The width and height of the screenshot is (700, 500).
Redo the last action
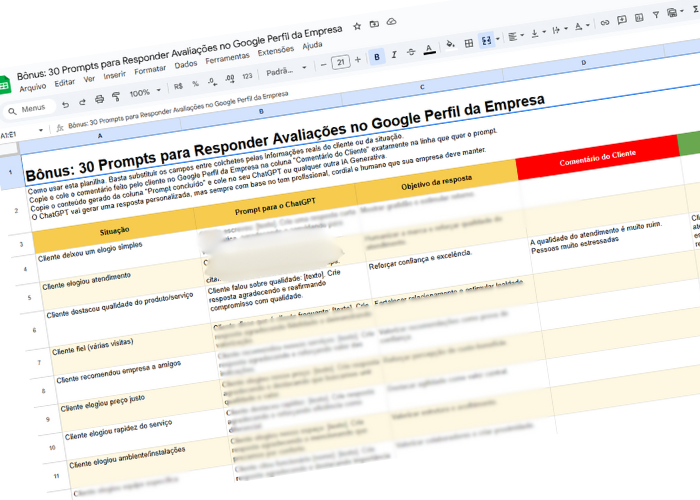pyautogui.click(x=83, y=102)
